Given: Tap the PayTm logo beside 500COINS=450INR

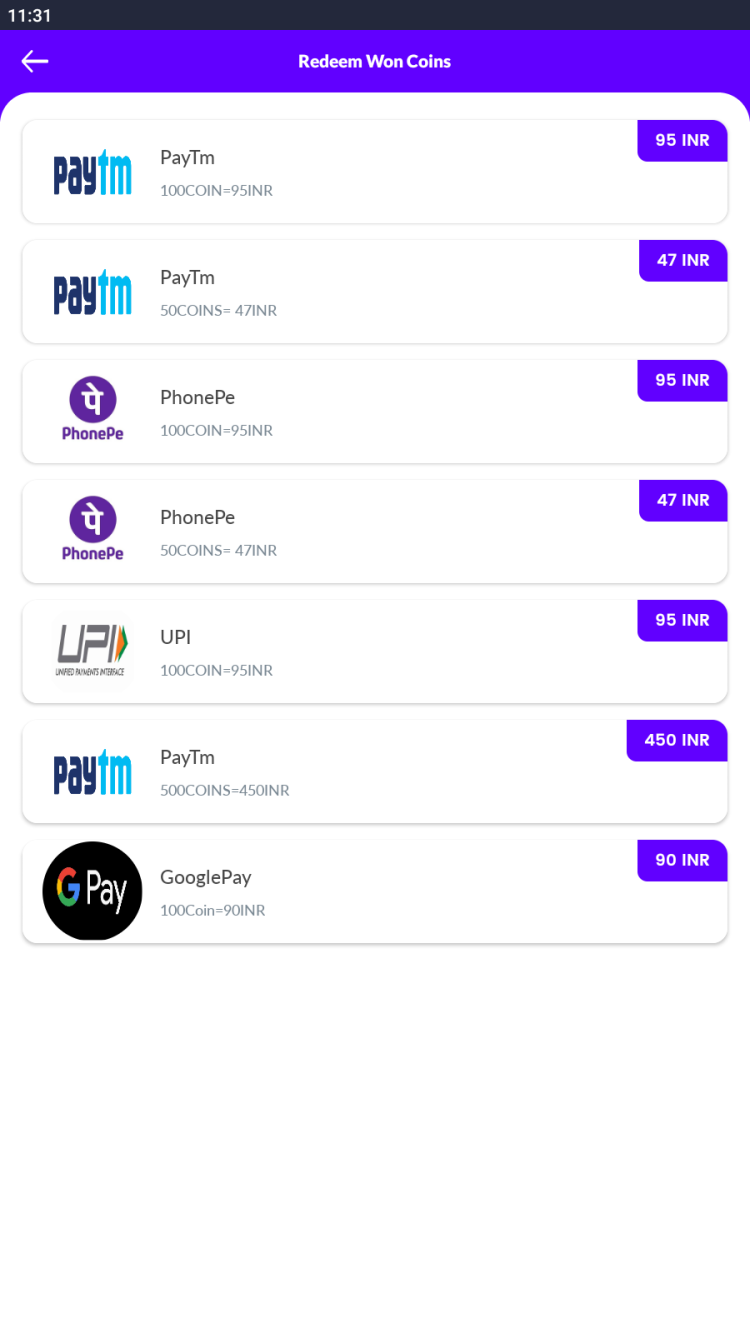Looking at the screenshot, I should coord(92,772).
